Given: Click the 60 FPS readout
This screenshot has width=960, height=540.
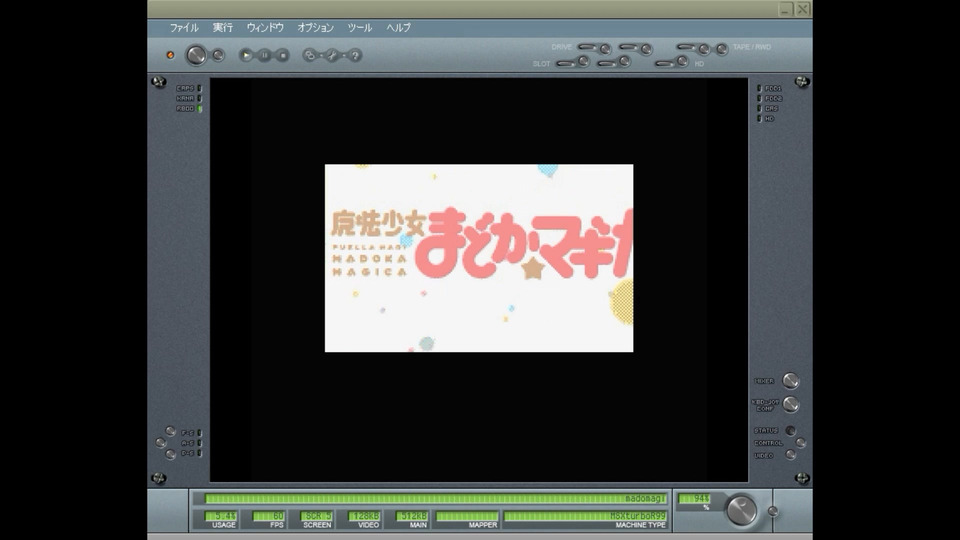Looking at the screenshot, I should [269, 516].
